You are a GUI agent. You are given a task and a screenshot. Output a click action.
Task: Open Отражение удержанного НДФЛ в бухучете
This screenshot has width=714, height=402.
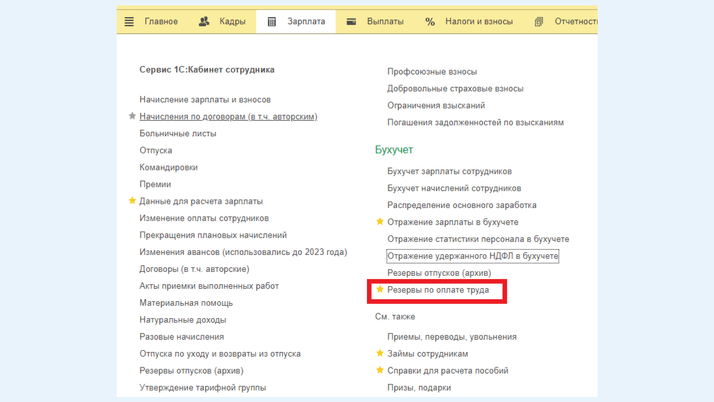click(x=472, y=256)
